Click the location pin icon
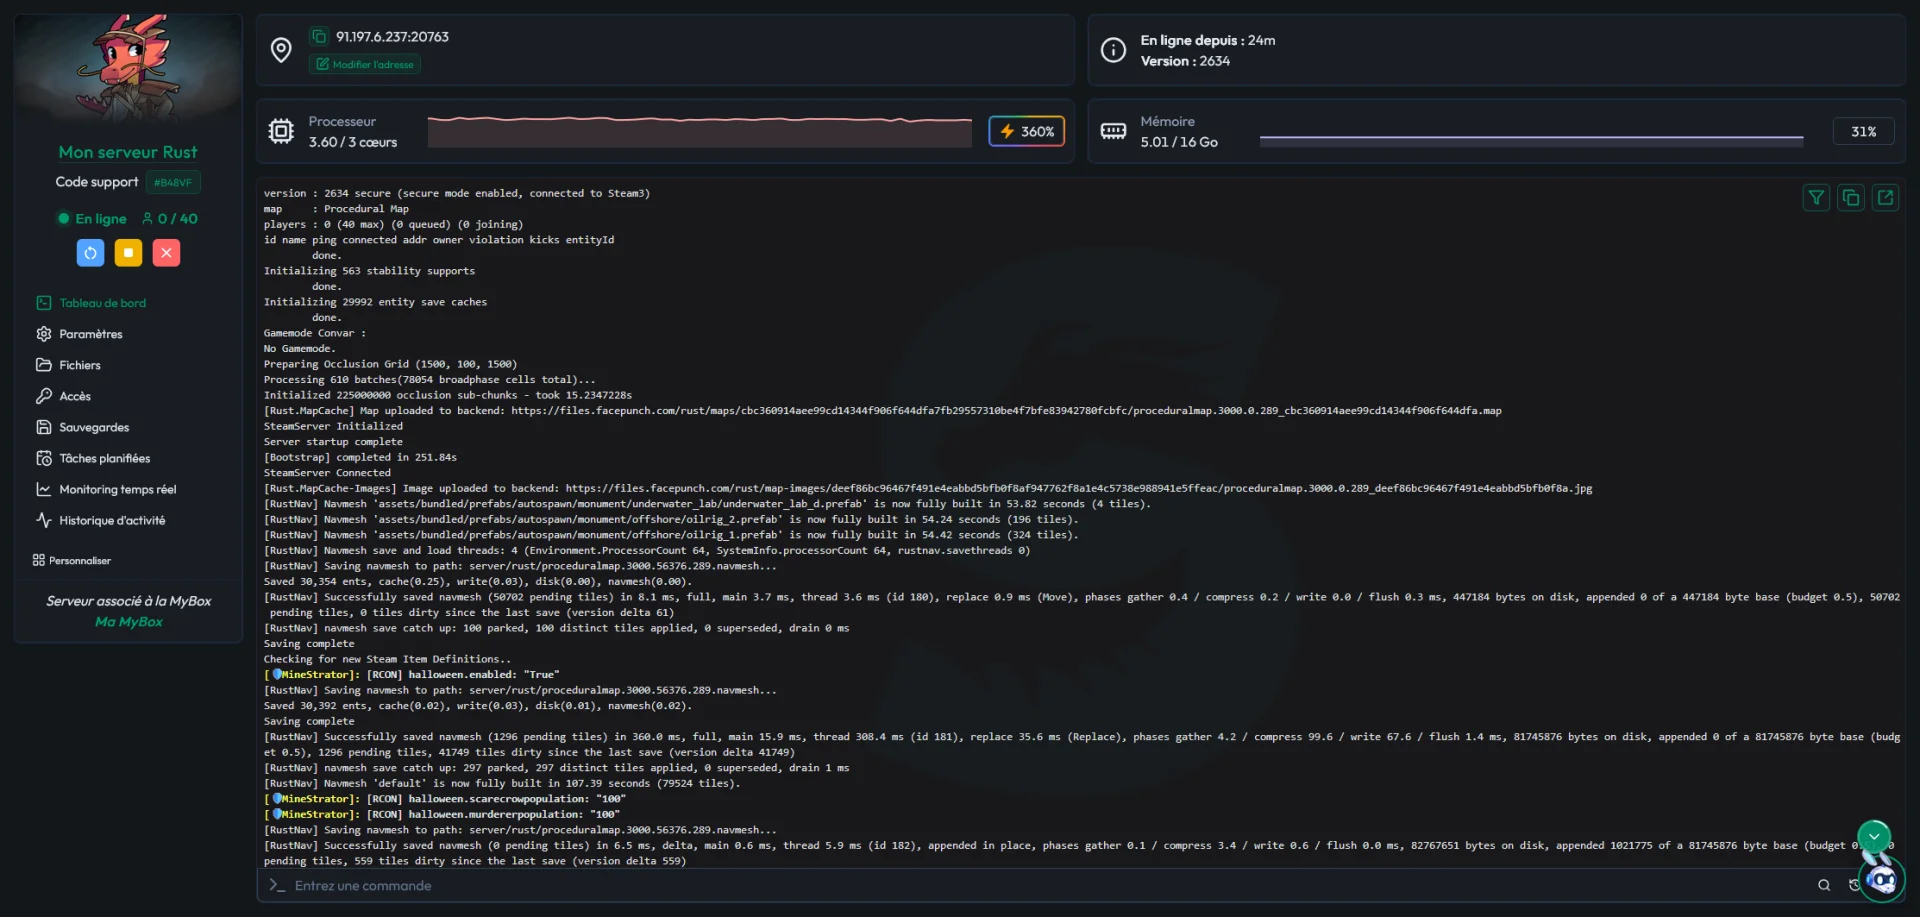1920x917 pixels. coord(281,50)
